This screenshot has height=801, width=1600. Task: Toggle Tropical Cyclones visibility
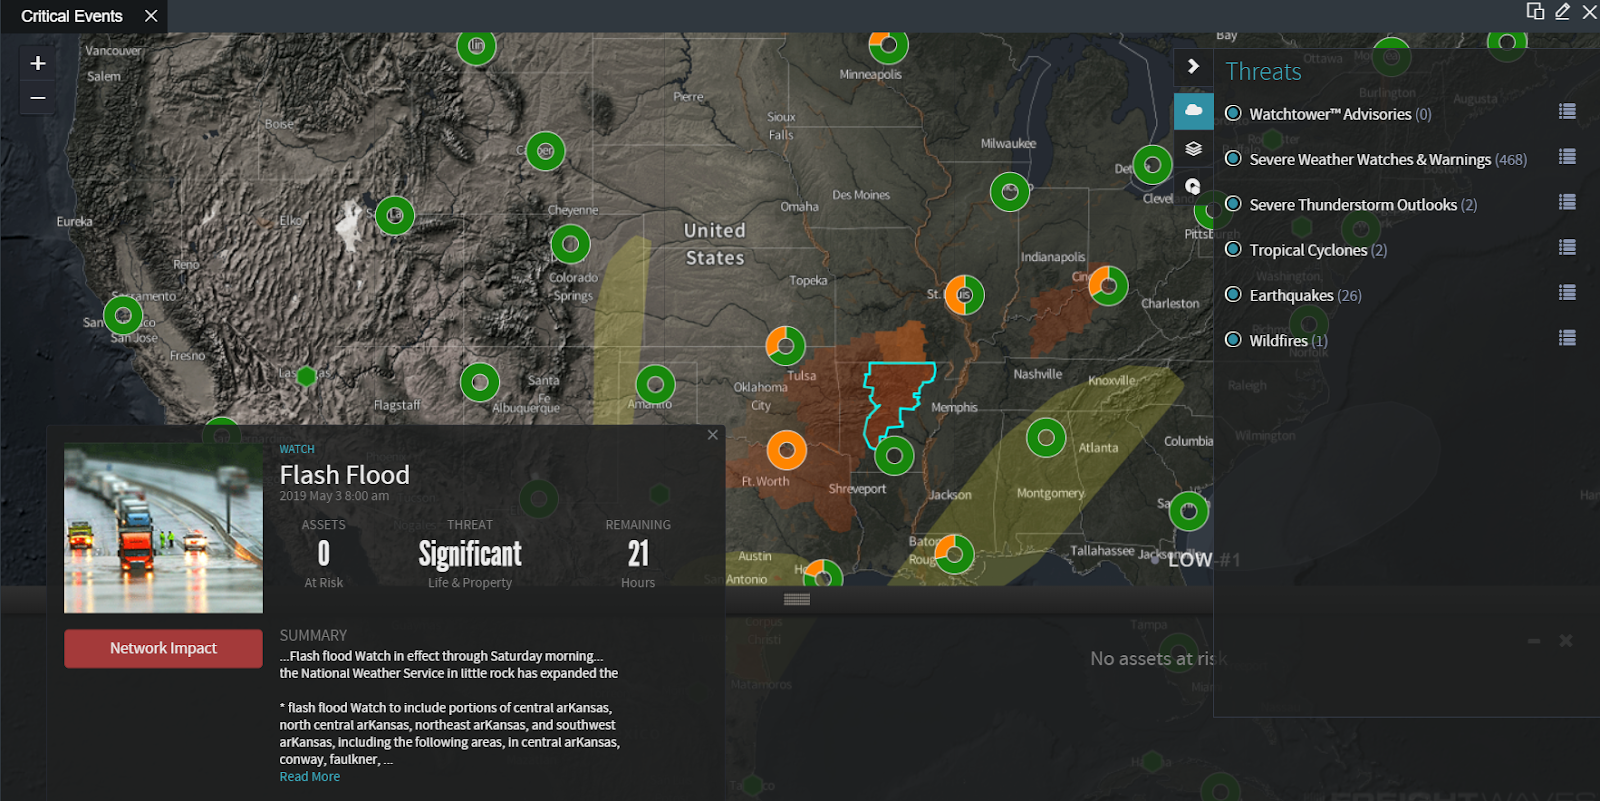1233,249
